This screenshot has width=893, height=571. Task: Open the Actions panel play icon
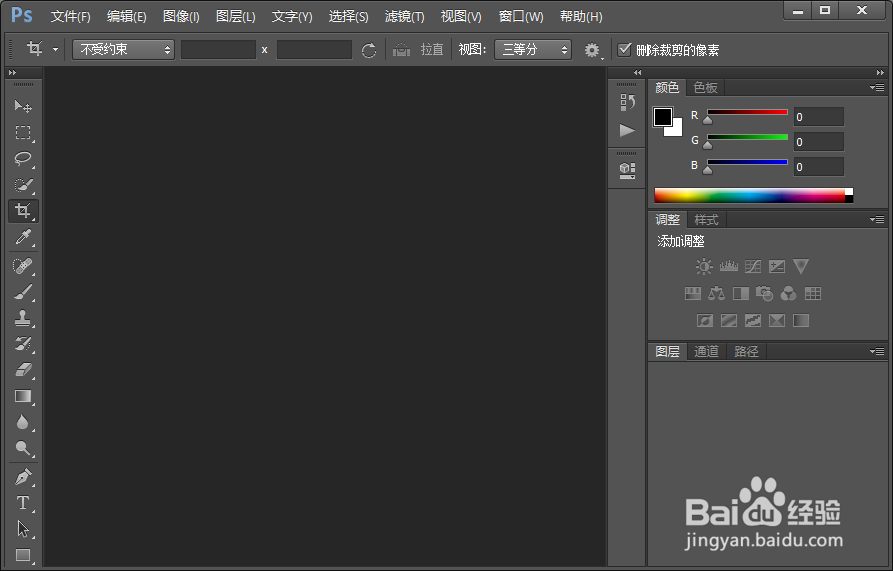coord(627,130)
